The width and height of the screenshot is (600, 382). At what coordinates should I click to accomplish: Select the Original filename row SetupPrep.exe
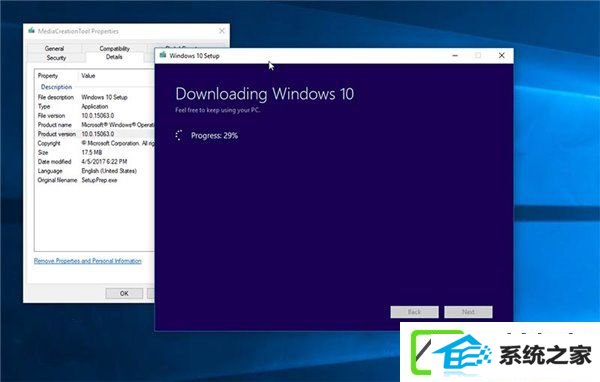point(95,180)
